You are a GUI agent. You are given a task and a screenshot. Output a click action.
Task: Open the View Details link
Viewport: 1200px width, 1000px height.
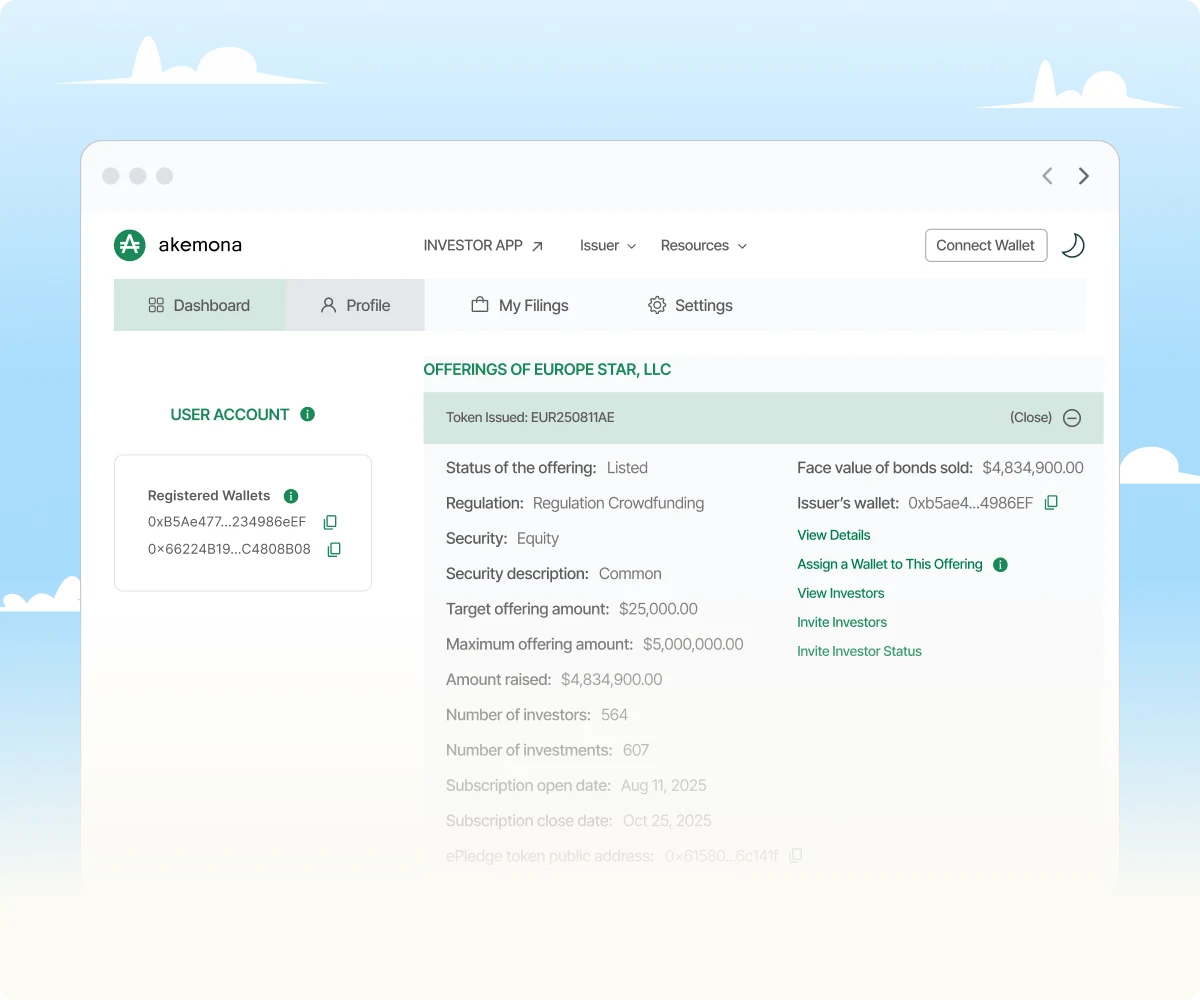click(x=834, y=535)
